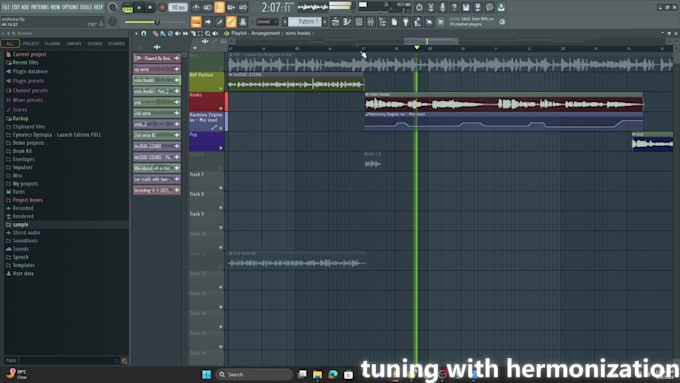Click the speech bubble support icon
The height and width of the screenshot is (383, 680).
tap(489, 7)
